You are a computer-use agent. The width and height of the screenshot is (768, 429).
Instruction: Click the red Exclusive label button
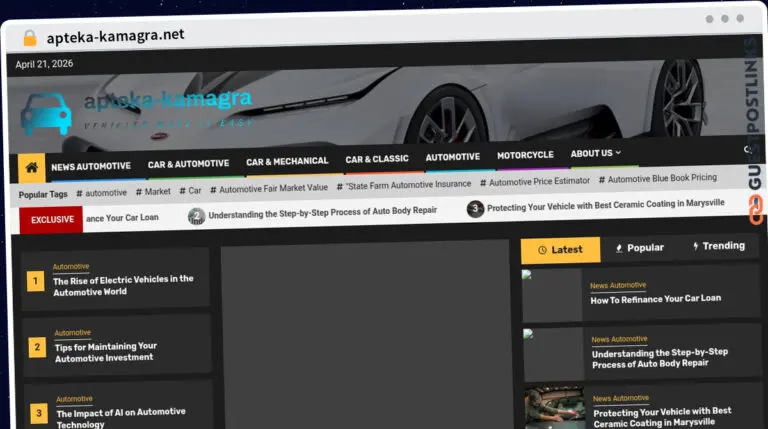pyautogui.click(x=51, y=219)
